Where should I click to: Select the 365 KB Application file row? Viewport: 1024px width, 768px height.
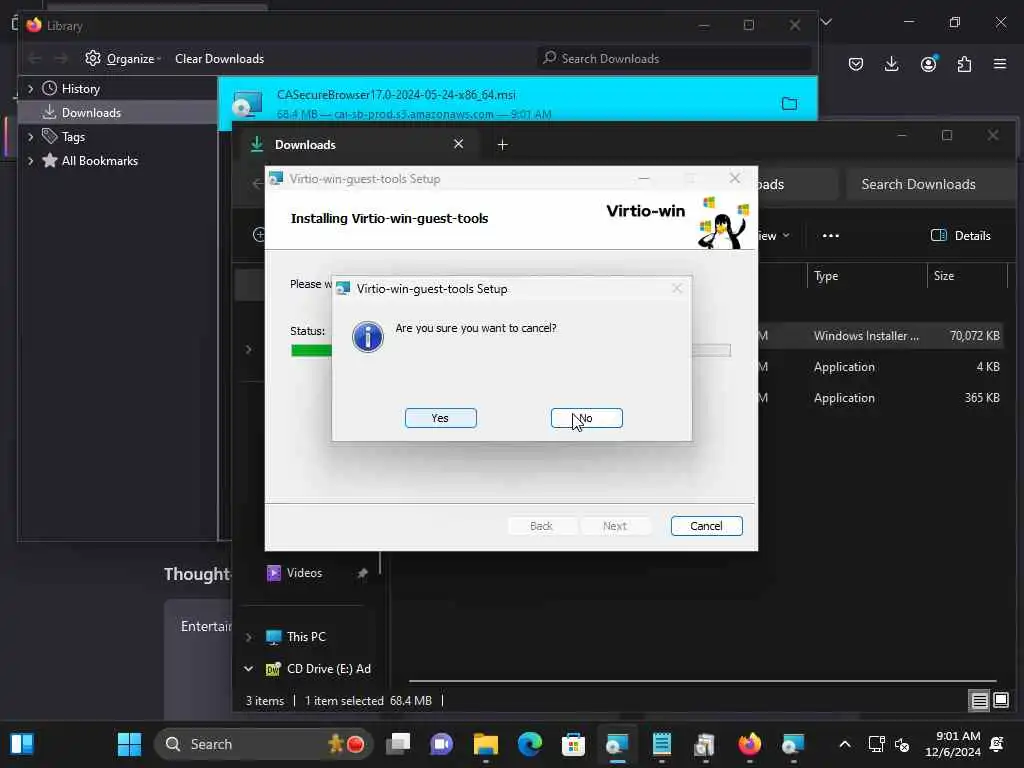coord(880,398)
